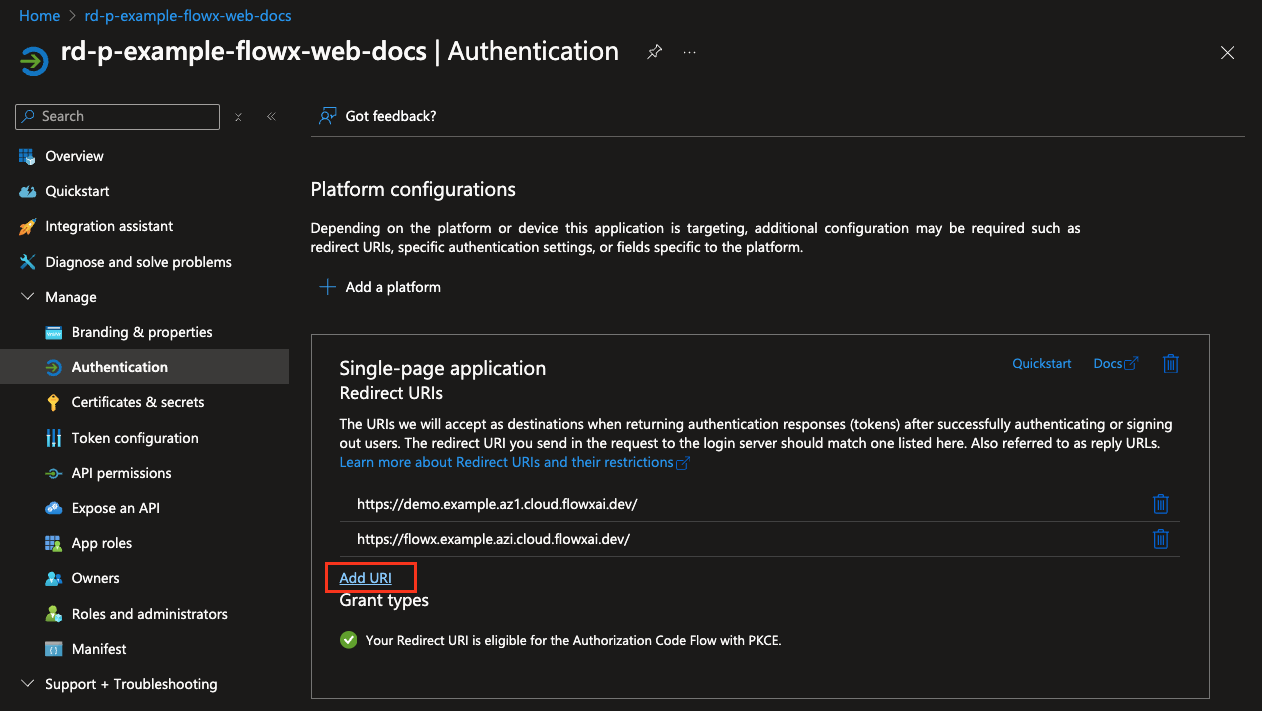Click the Roles and administrators icon
Image resolution: width=1262 pixels, height=711 pixels.
click(54, 614)
